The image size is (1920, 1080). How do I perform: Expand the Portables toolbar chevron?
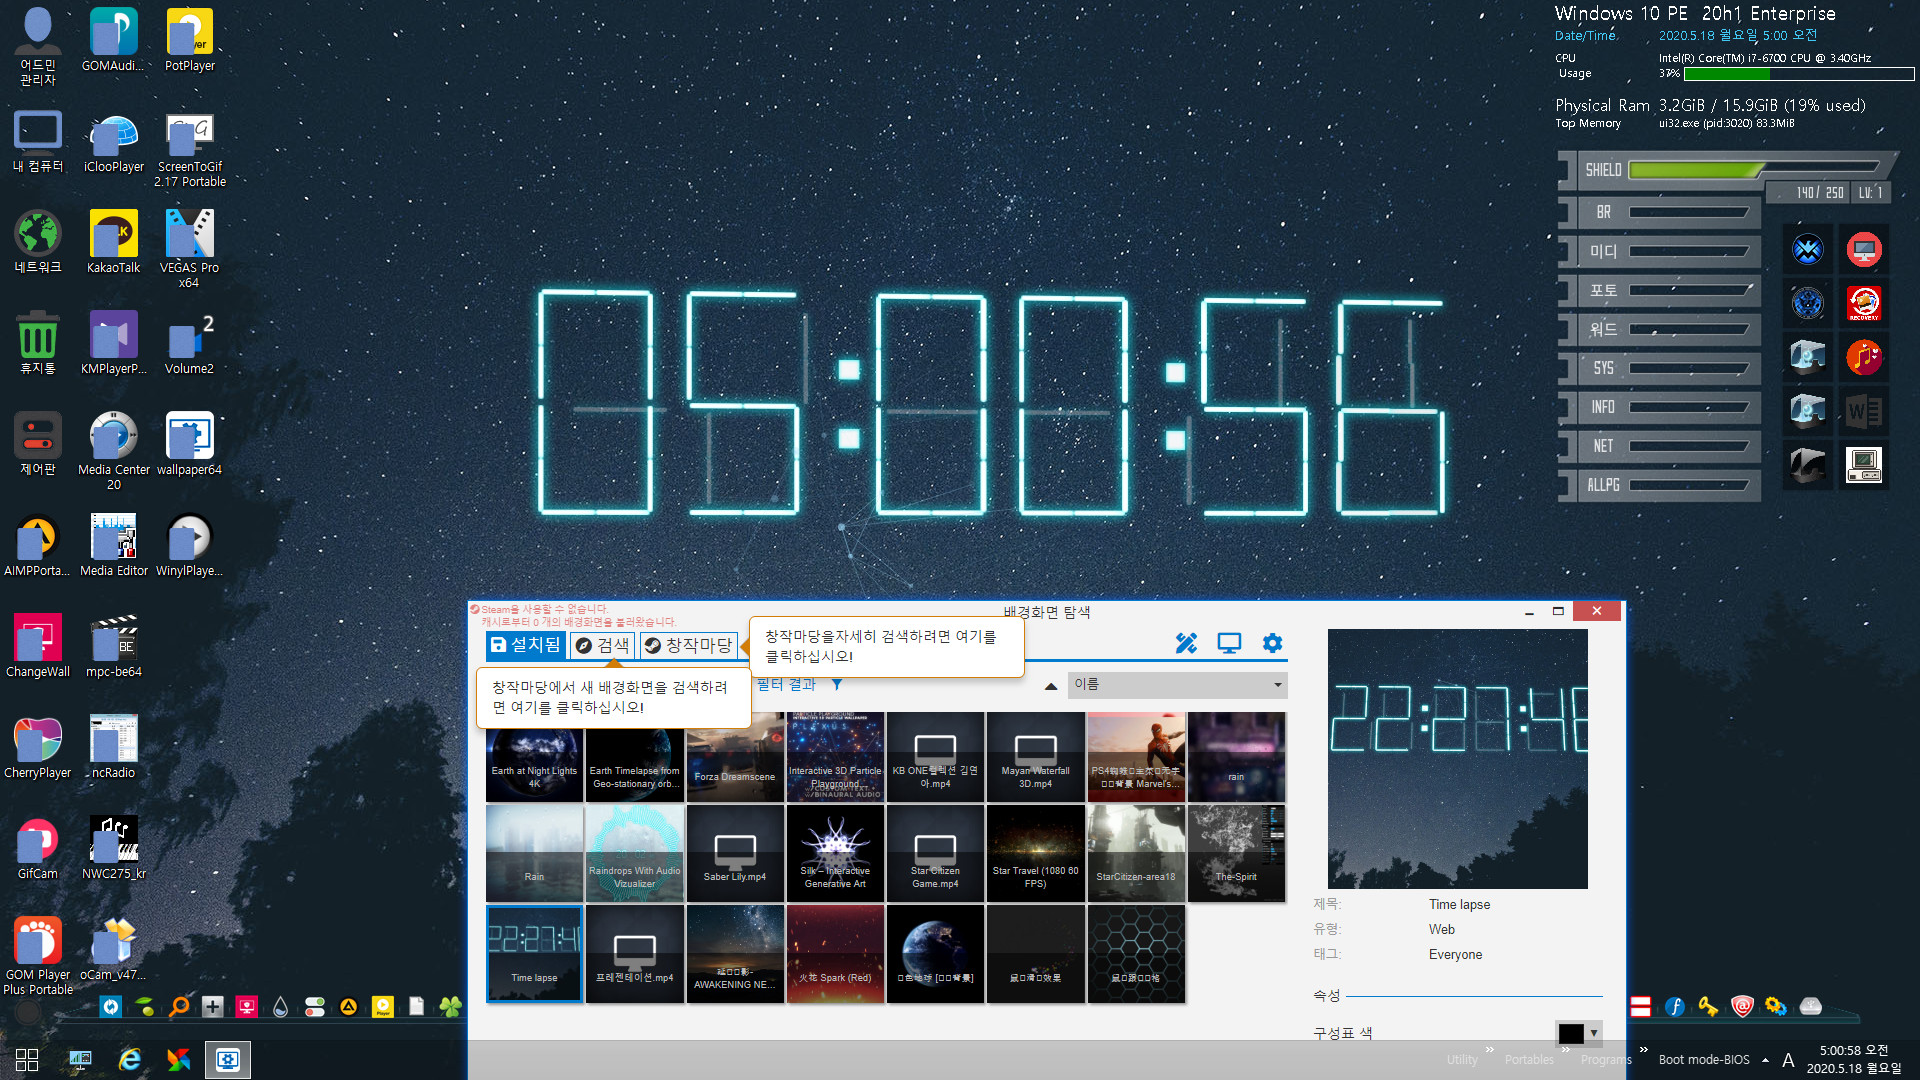coord(1565,1049)
